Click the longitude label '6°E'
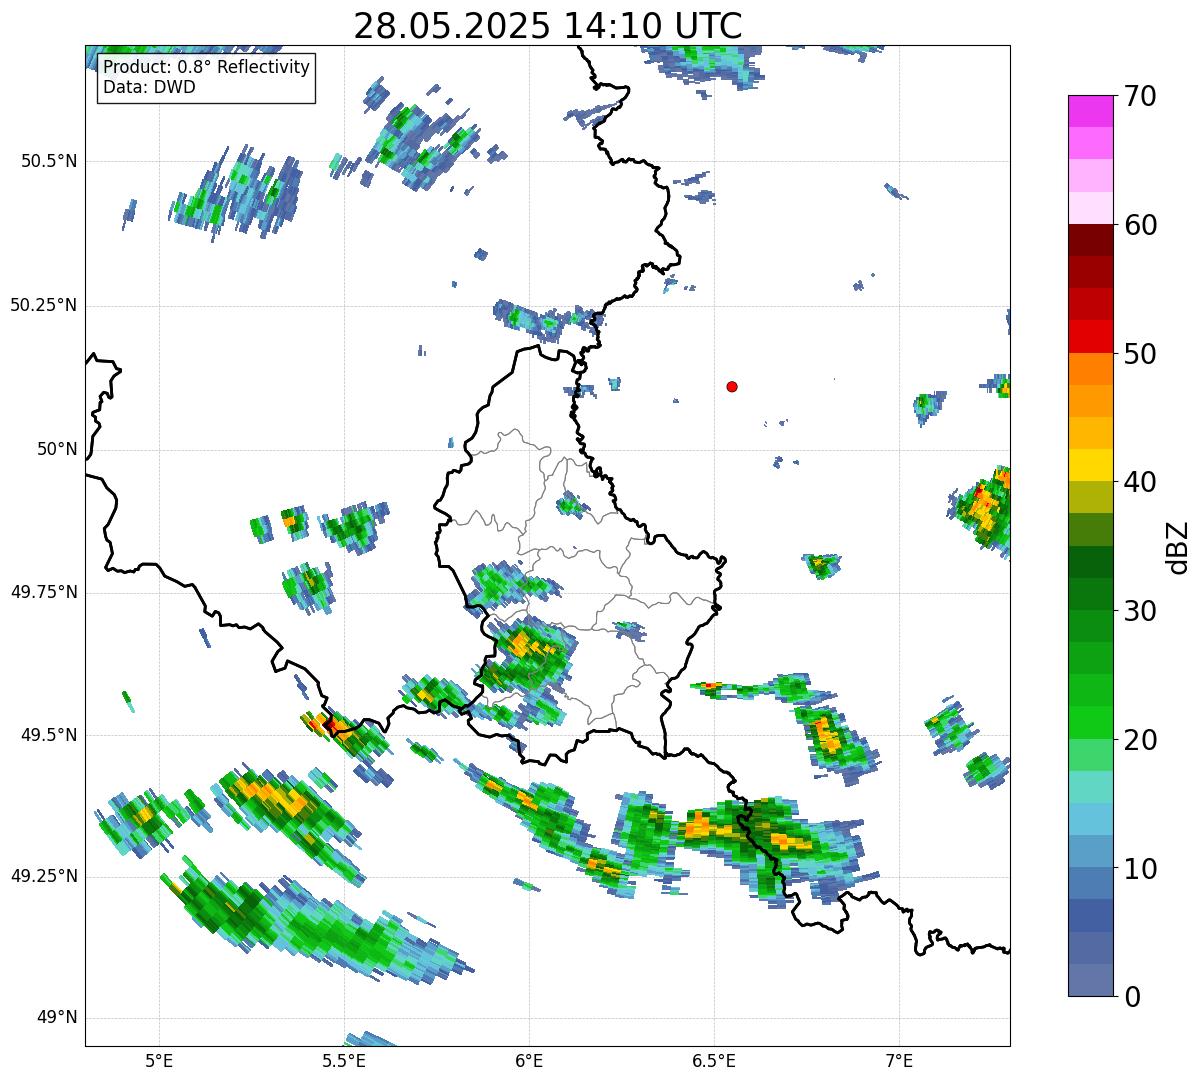 [529, 1060]
